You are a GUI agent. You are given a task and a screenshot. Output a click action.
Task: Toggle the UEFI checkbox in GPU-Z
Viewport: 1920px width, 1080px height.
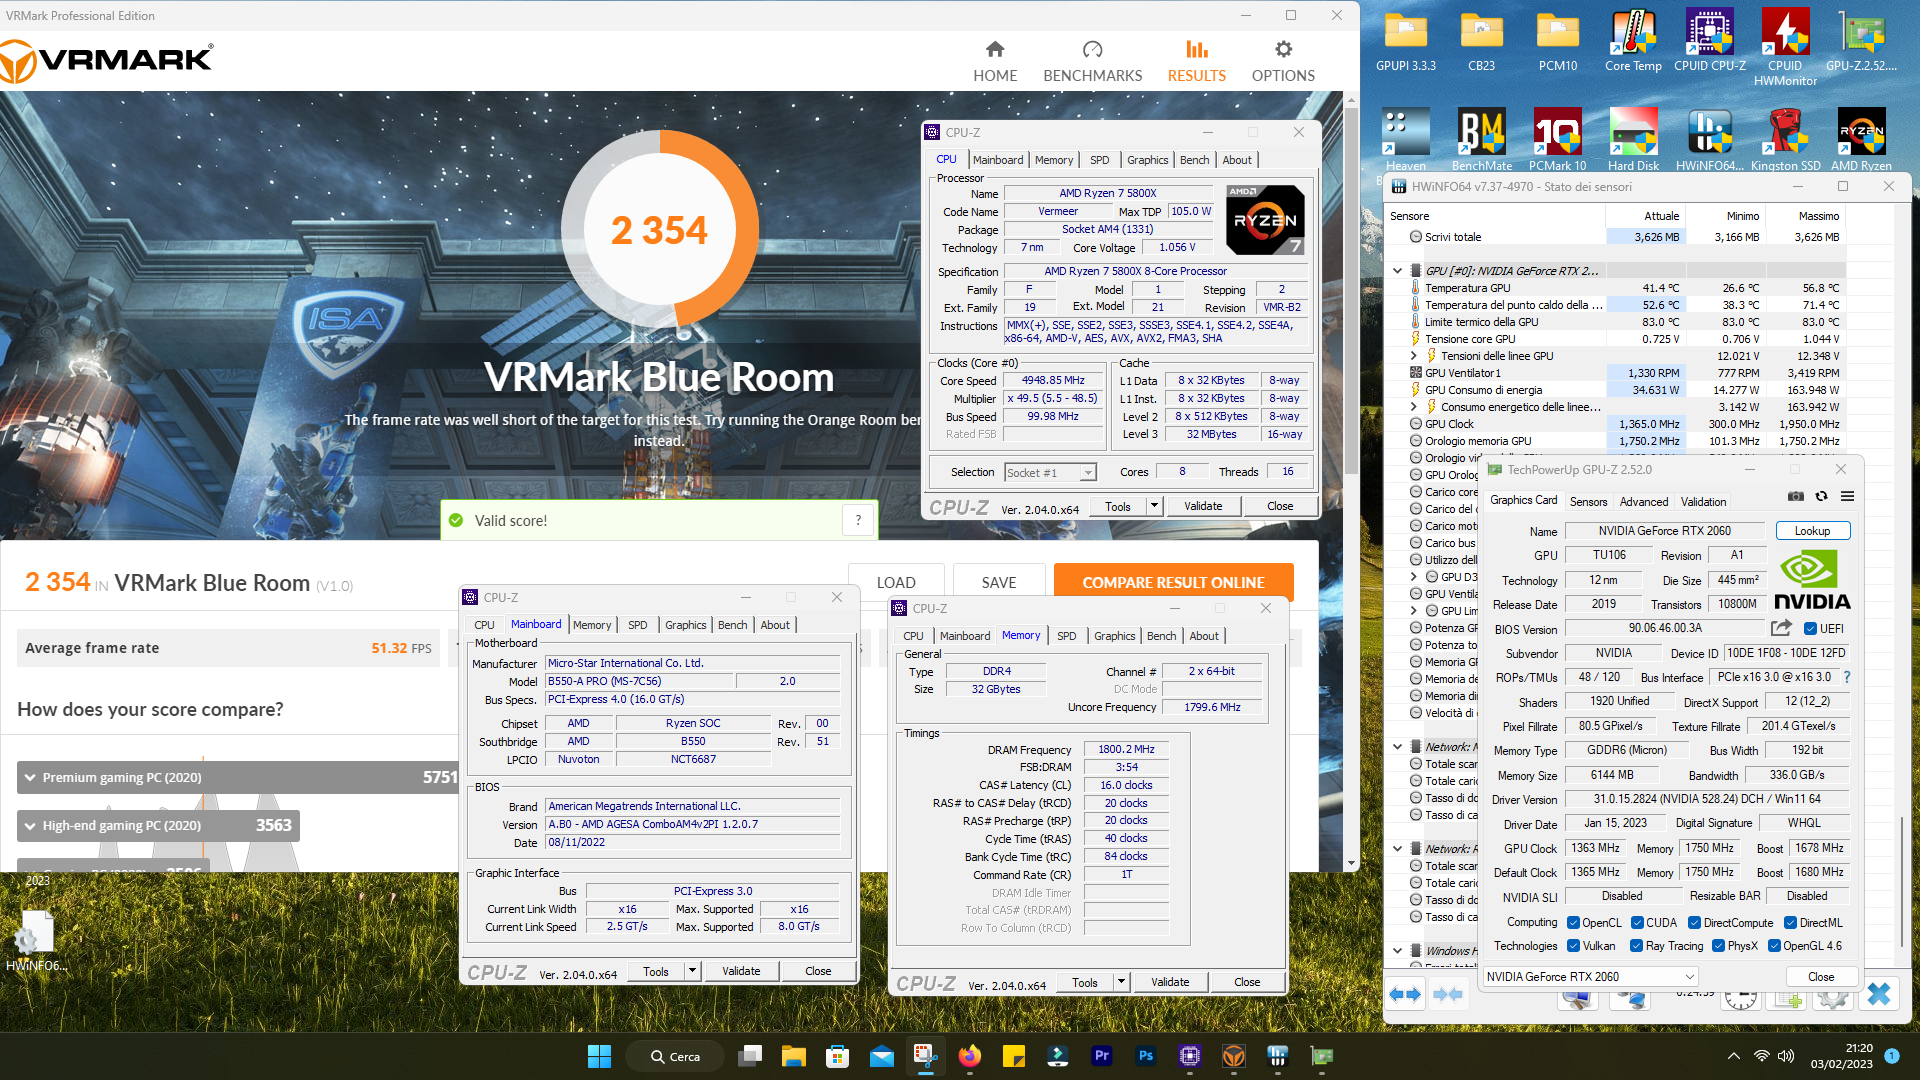pos(1810,629)
